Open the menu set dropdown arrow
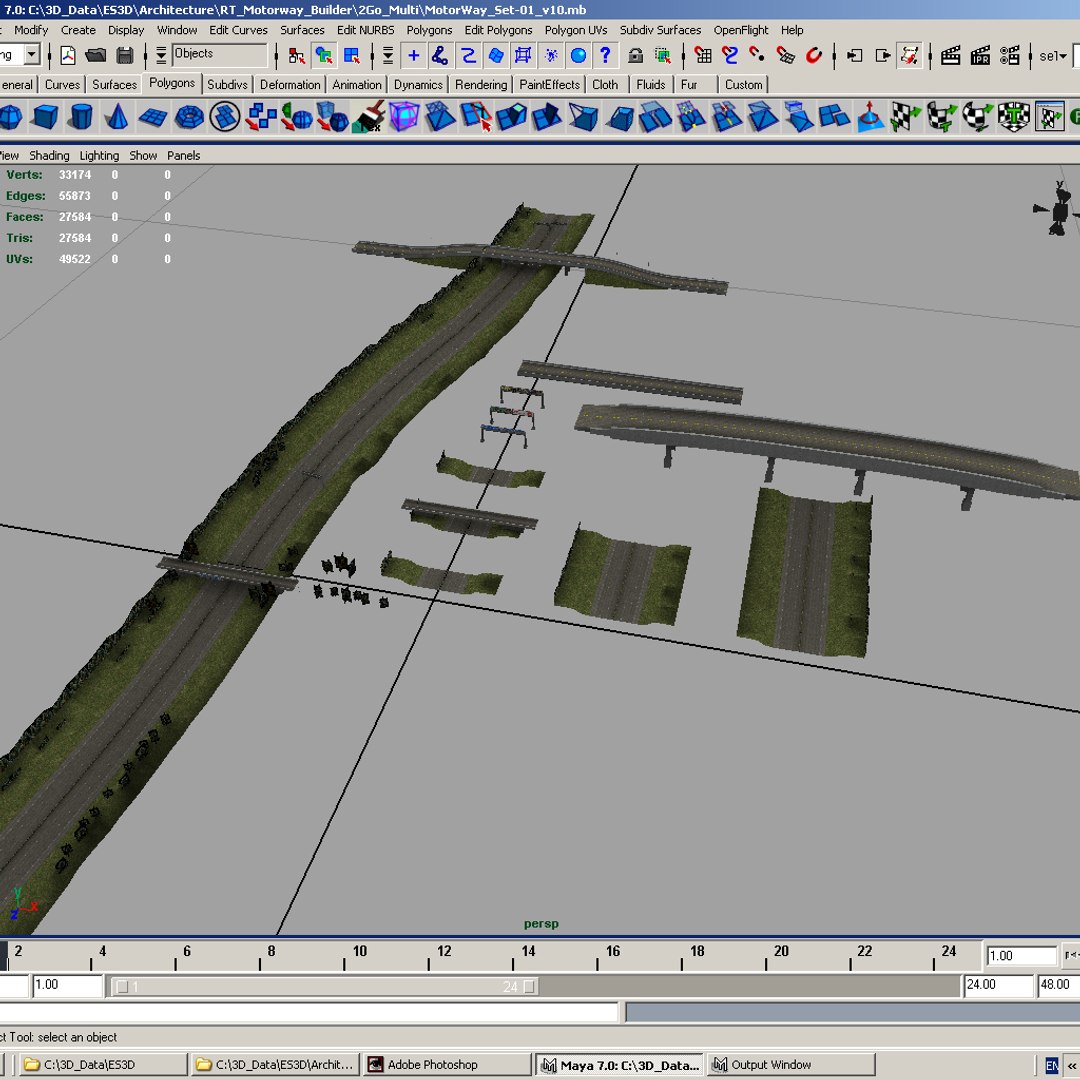The width and height of the screenshot is (1080, 1080). 32,54
